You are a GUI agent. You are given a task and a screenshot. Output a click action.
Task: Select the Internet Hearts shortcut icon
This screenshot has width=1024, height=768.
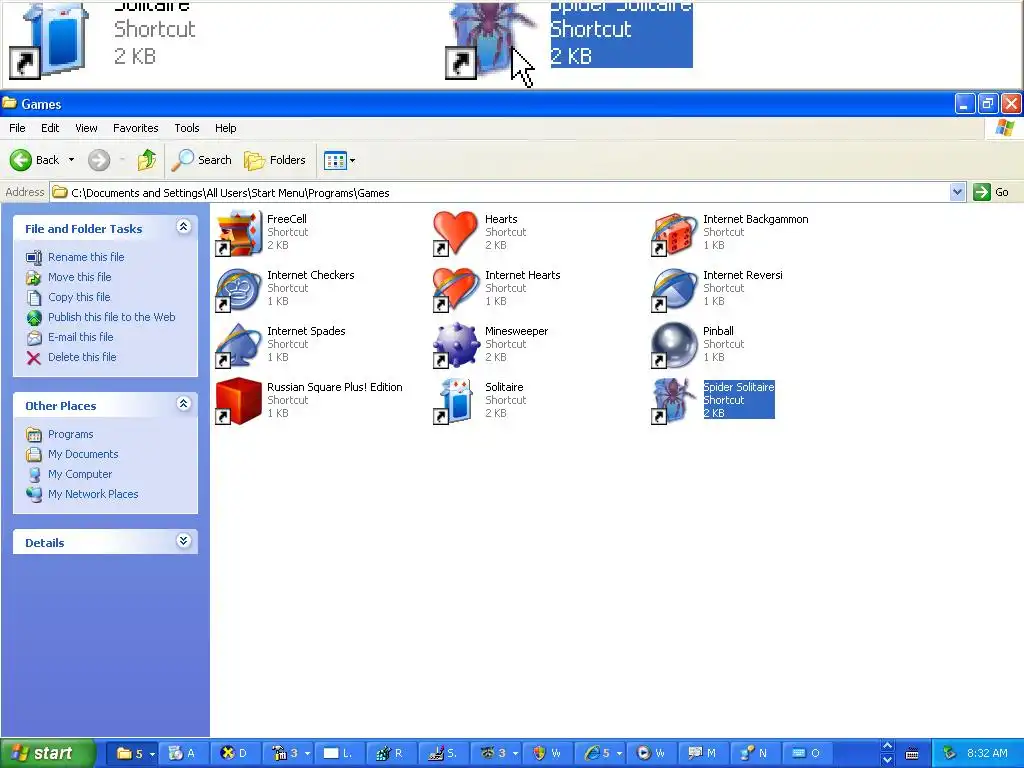[x=456, y=289]
